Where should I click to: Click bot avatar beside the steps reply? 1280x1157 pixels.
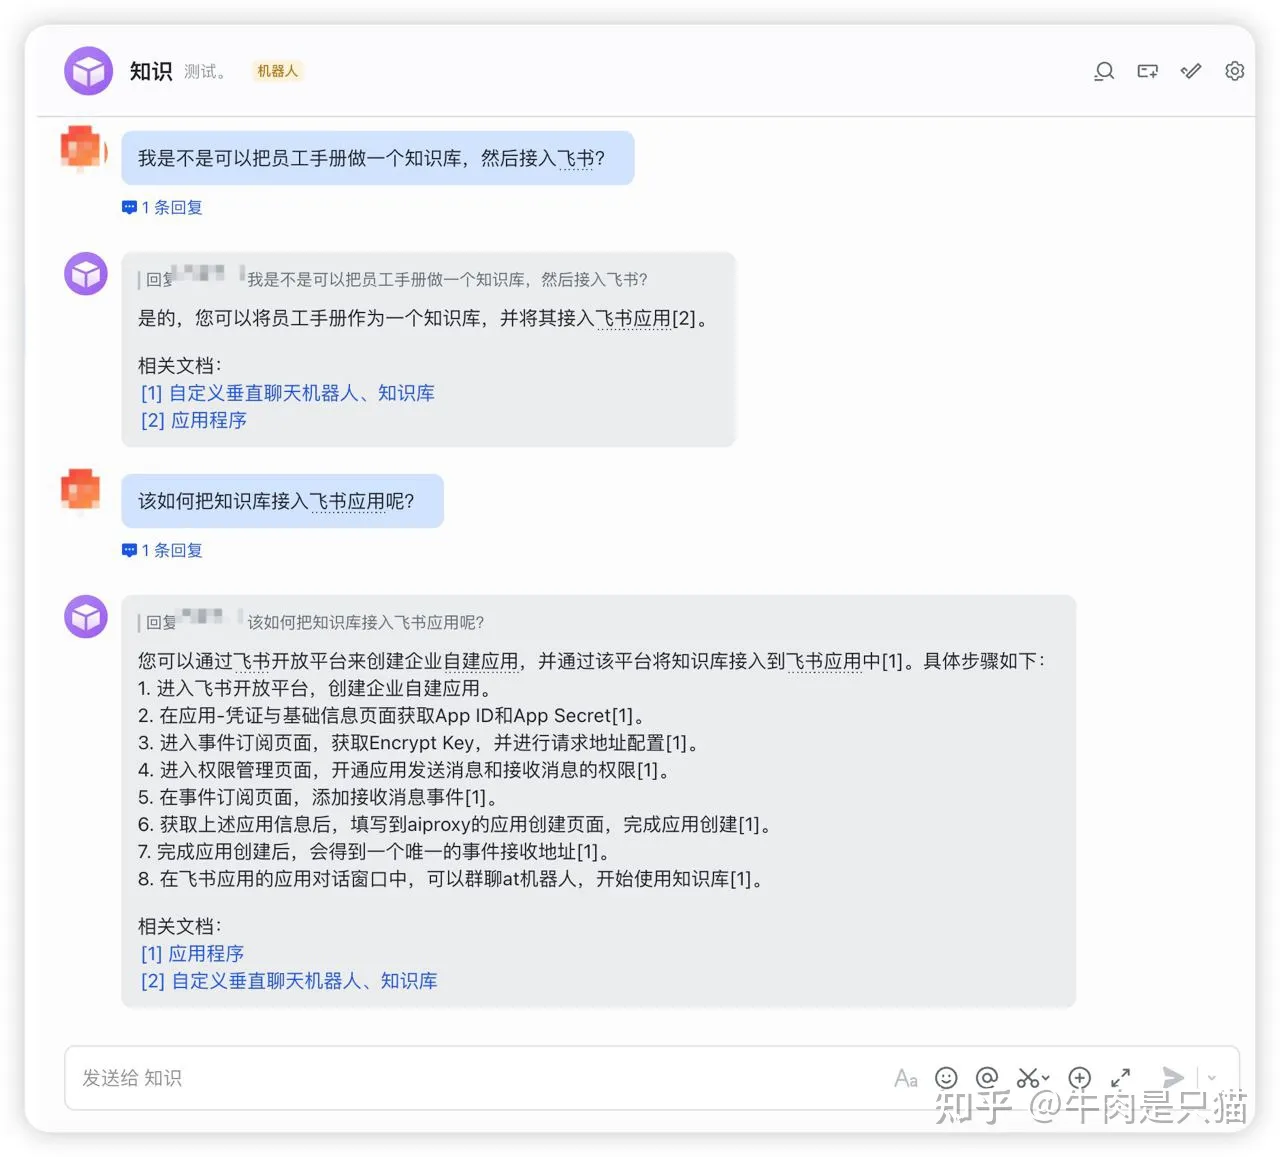(x=86, y=617)
